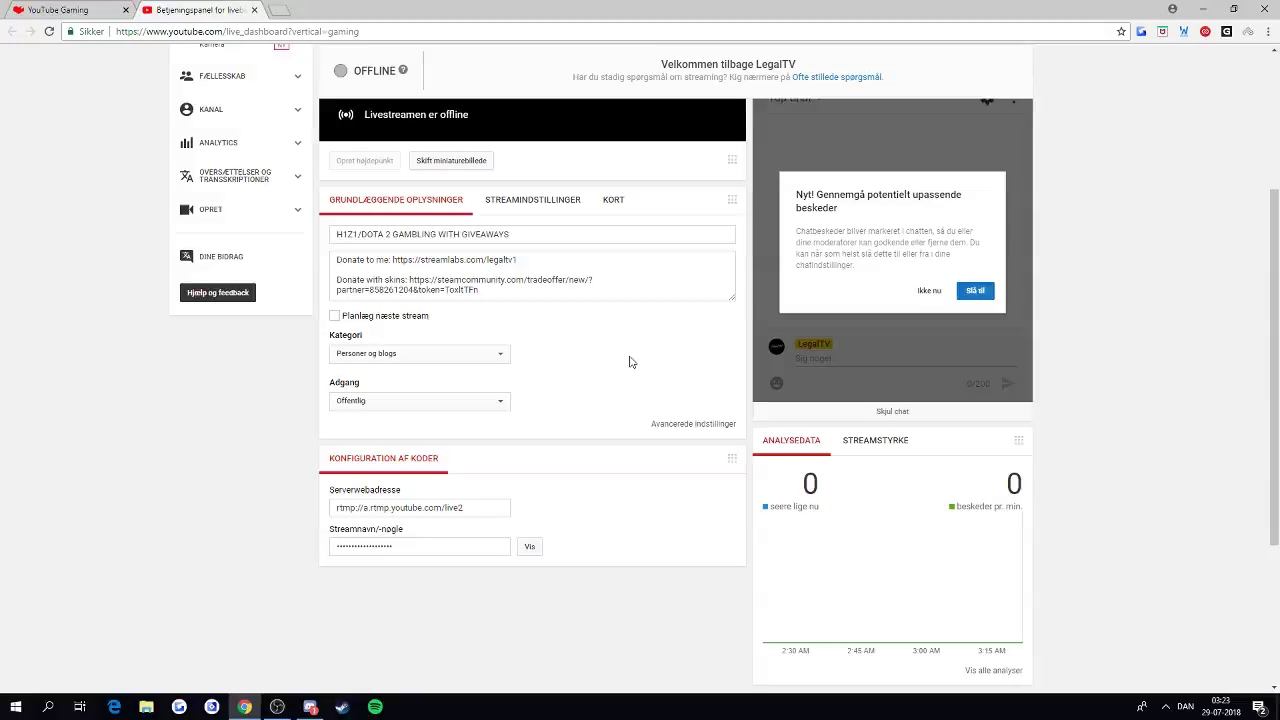Open the Windows notification center icon
The width and height of the screenshot is (1280, 720).
coord(1259,707)
